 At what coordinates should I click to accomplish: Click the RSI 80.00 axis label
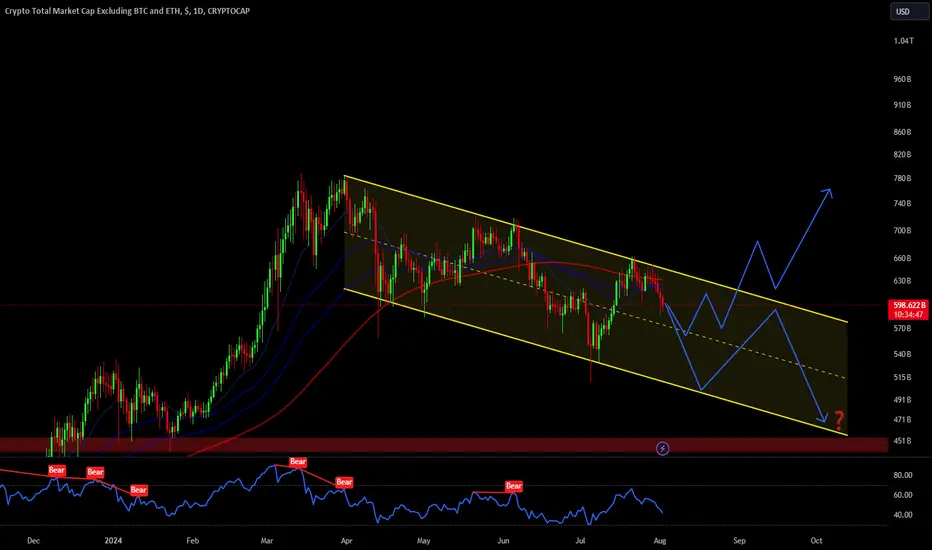[903, 475]
